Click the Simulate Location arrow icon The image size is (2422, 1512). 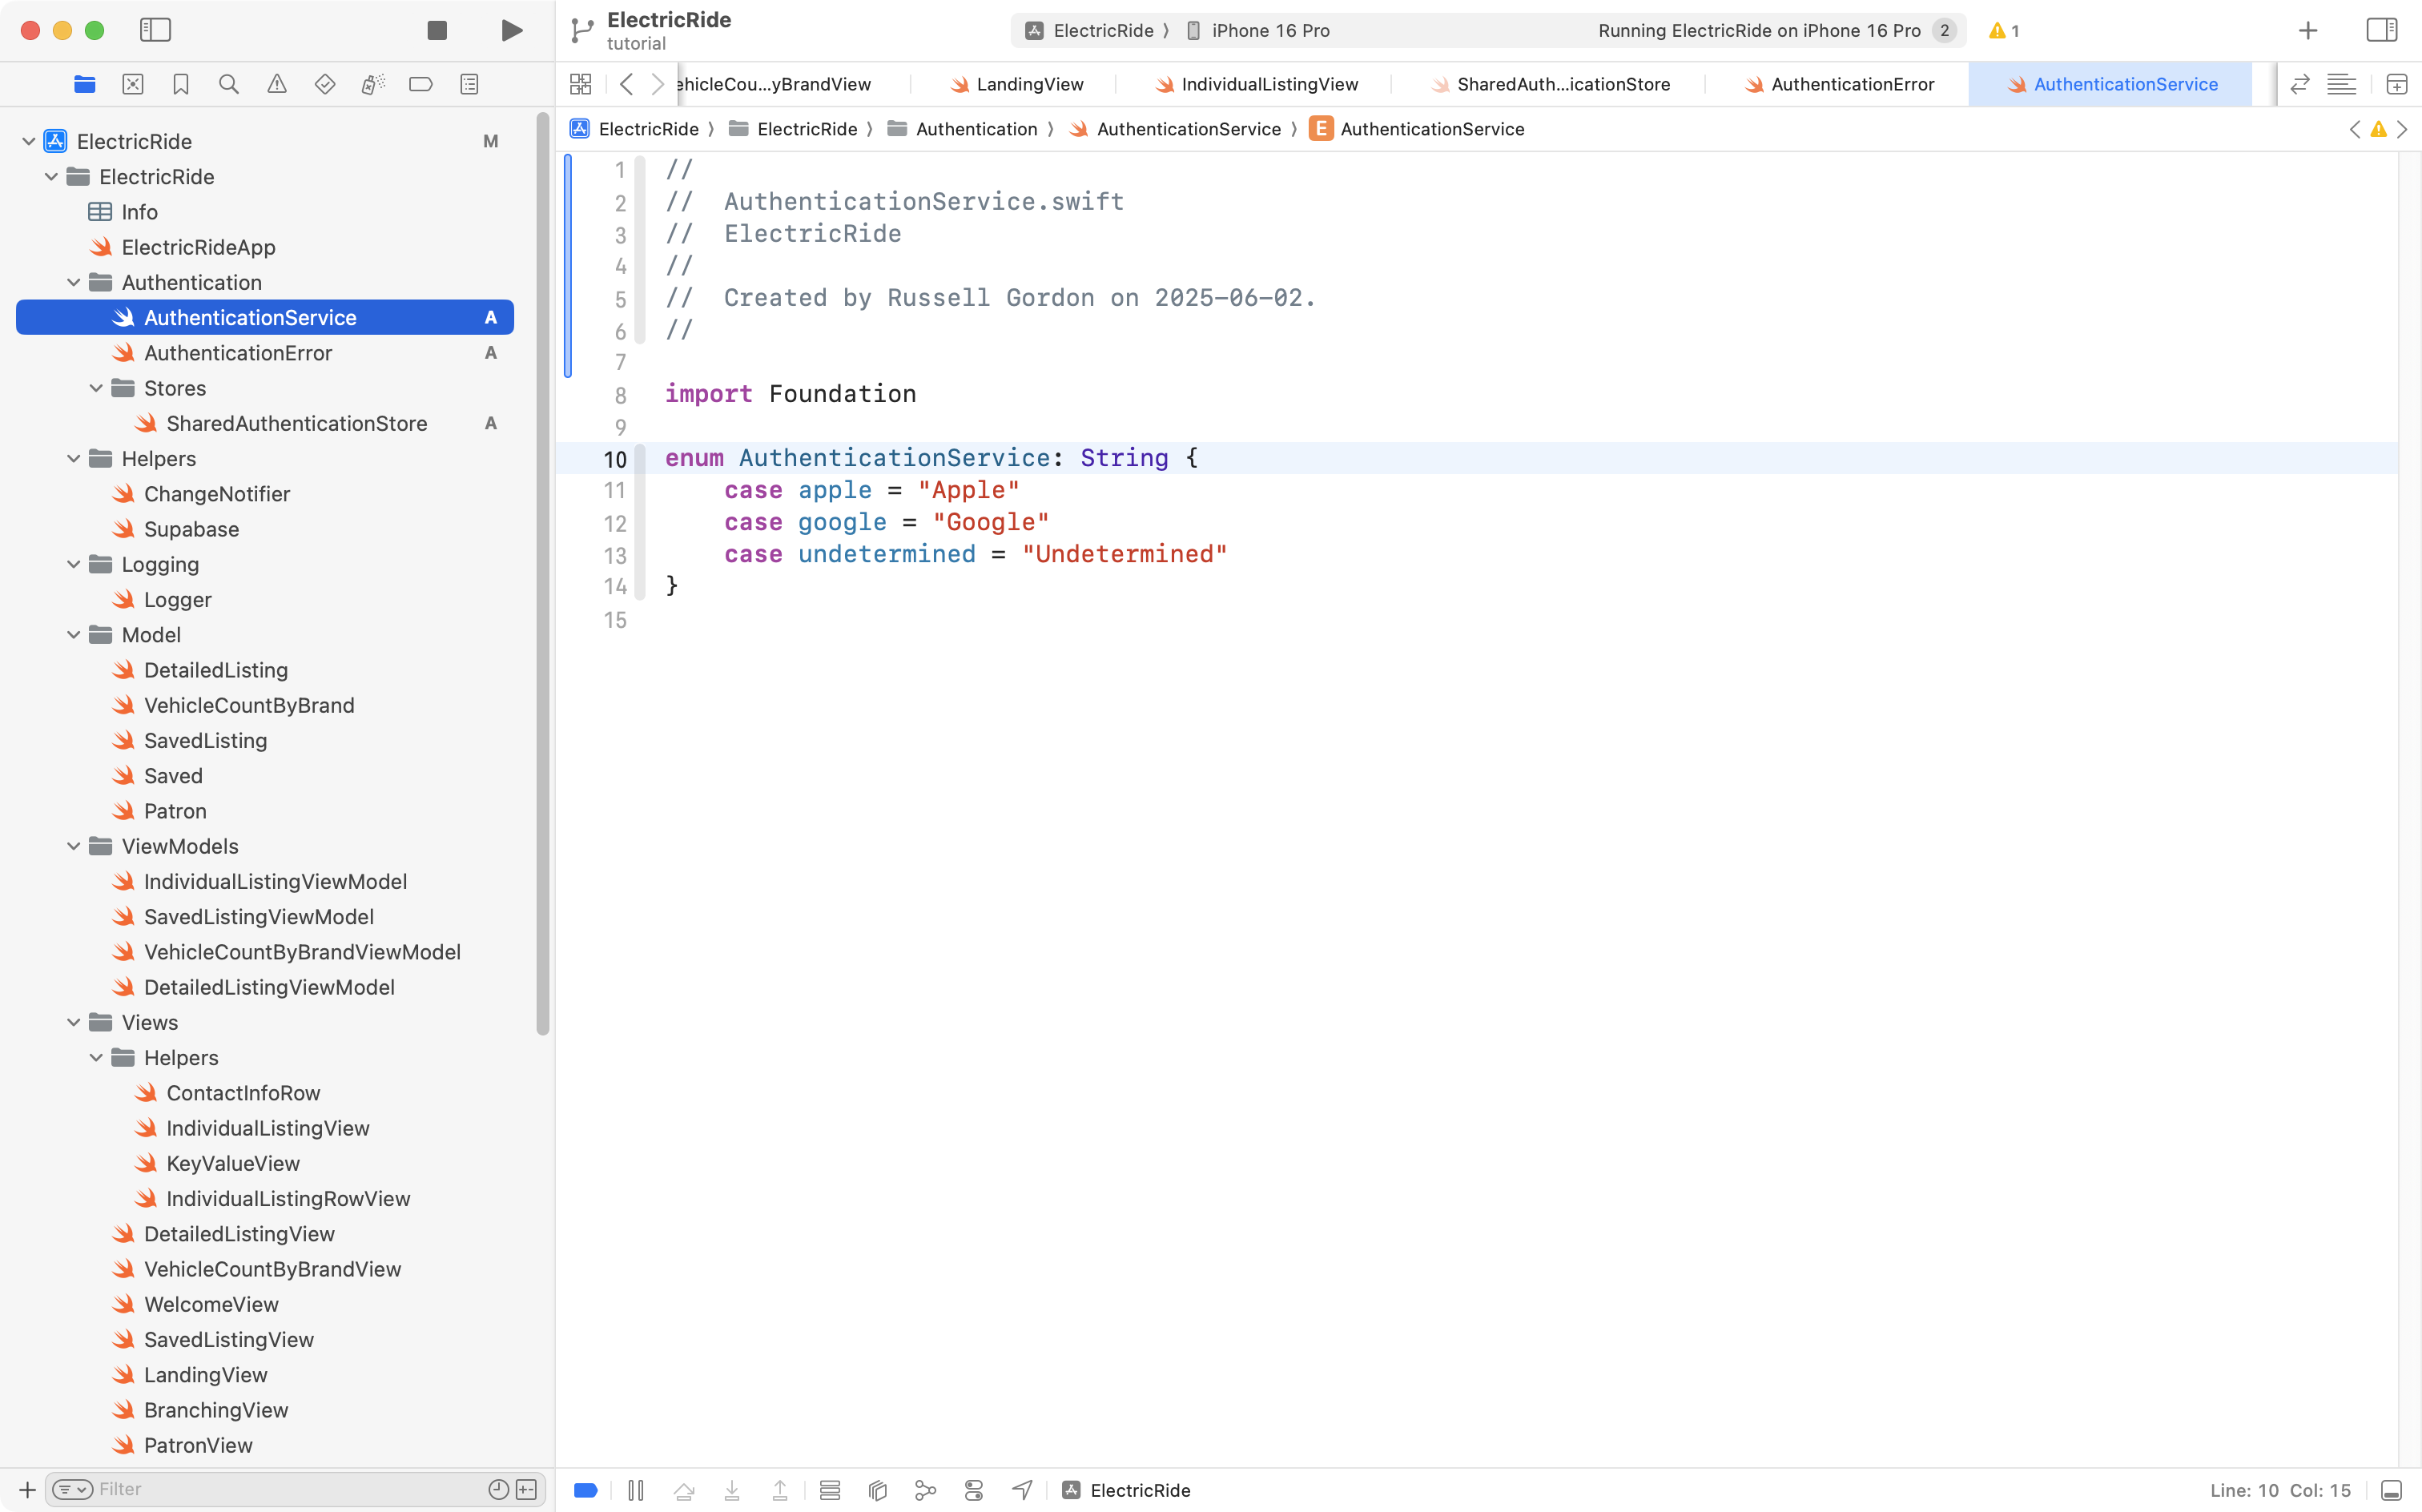tap(1022, 1490)
